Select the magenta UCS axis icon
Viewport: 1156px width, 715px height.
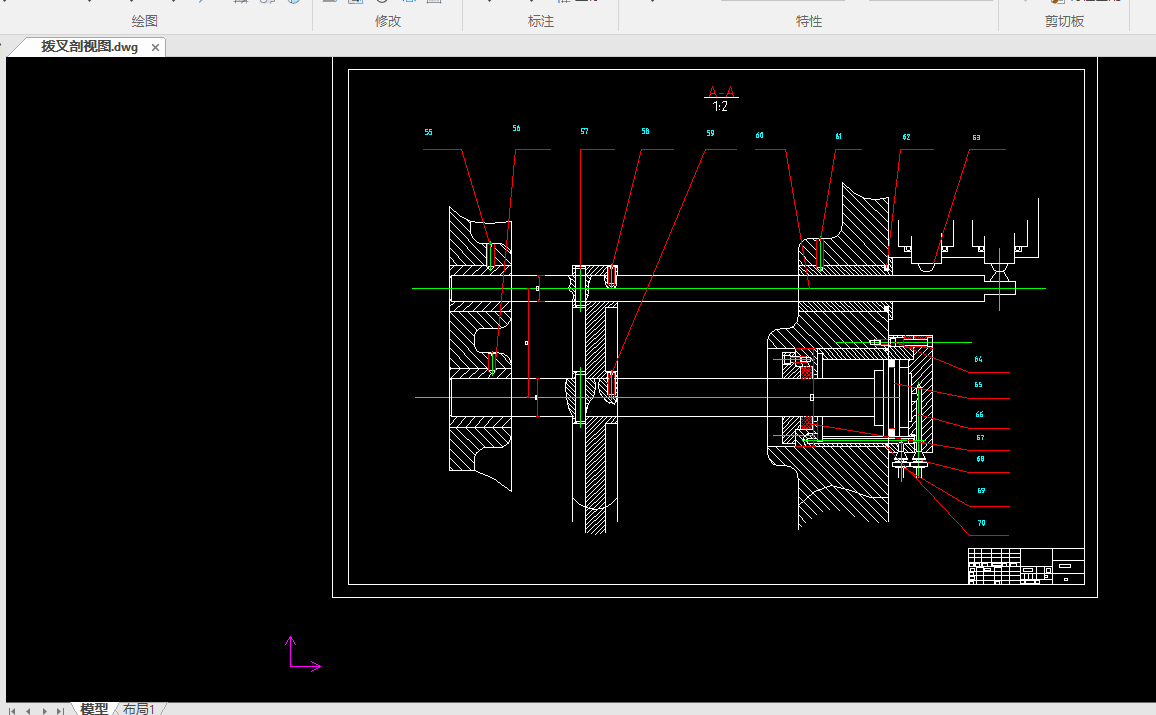tap(302, 654)
